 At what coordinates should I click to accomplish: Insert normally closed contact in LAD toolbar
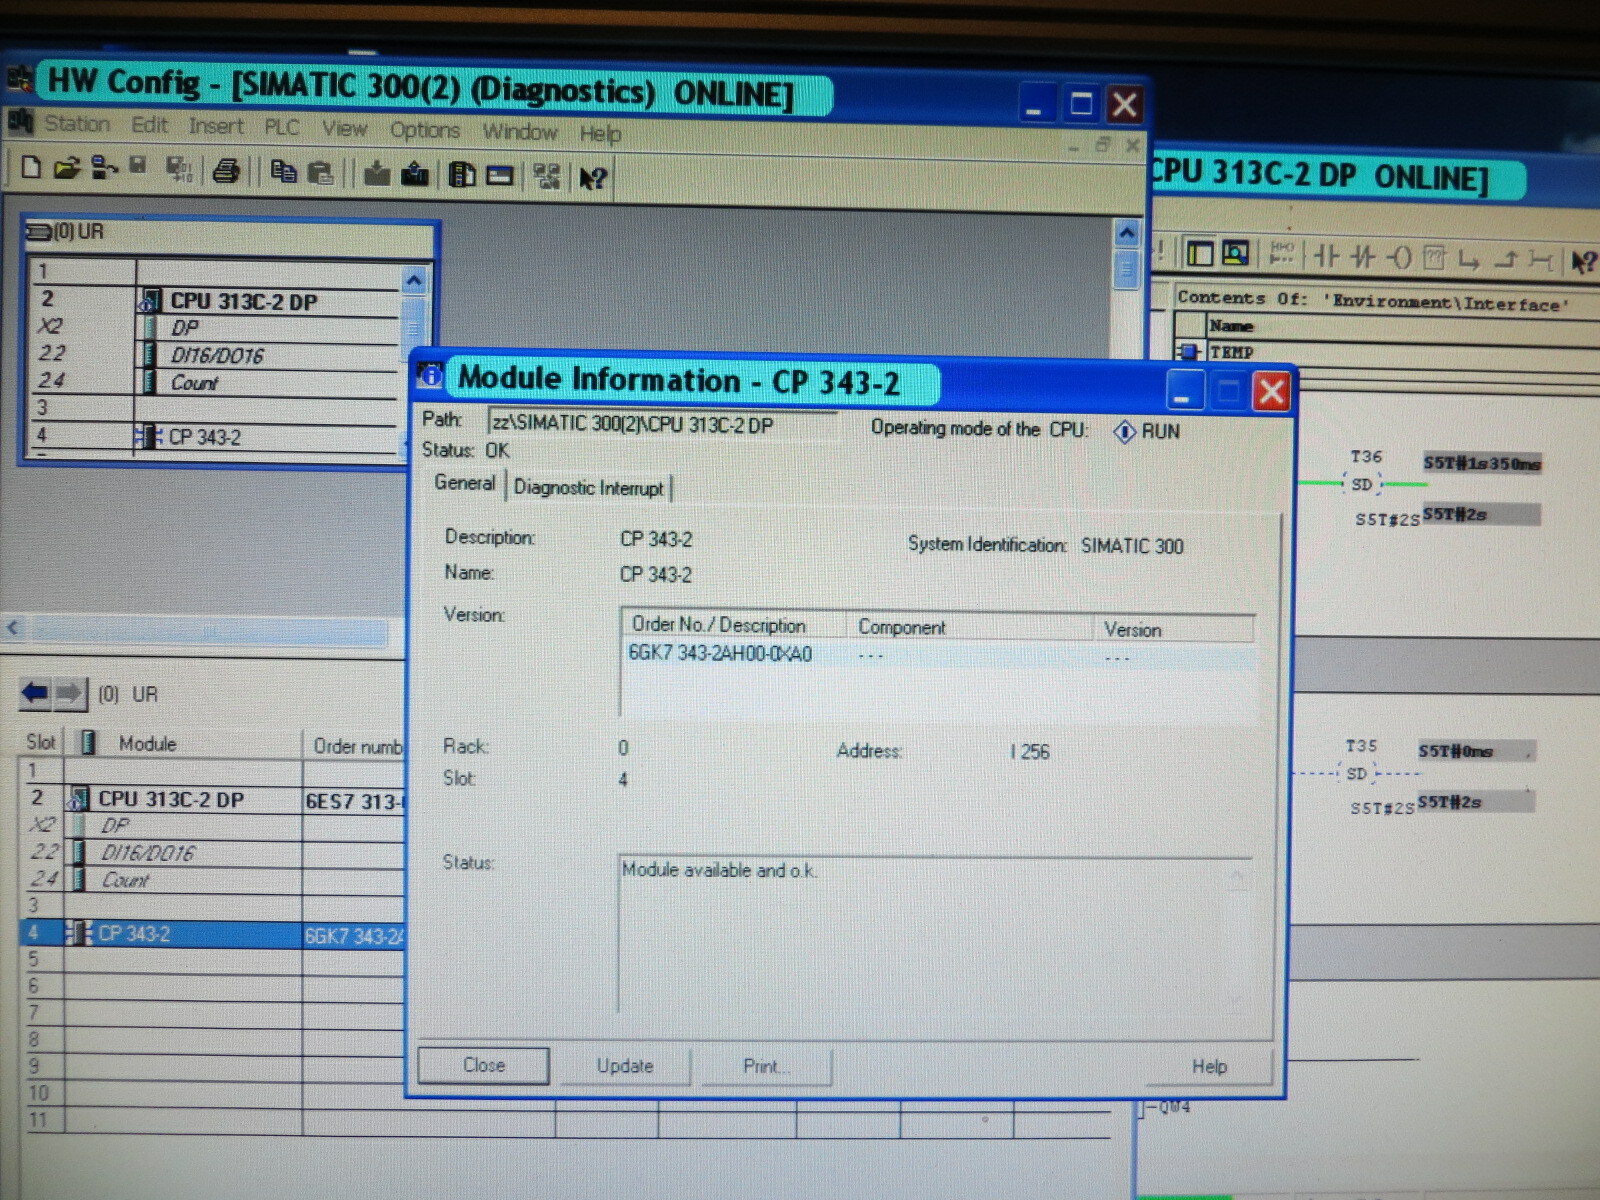coord(1362,258)
